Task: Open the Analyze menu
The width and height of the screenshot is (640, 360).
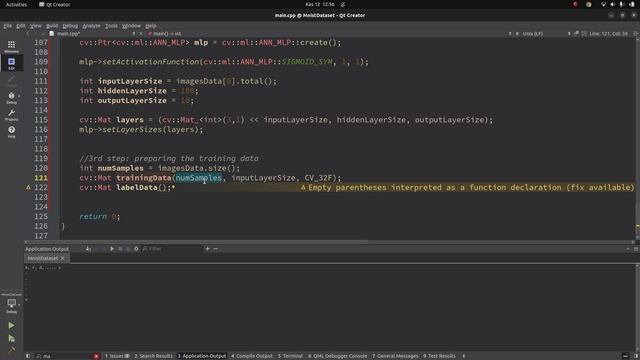Action: pyautogui.click(x=91, y=26)
